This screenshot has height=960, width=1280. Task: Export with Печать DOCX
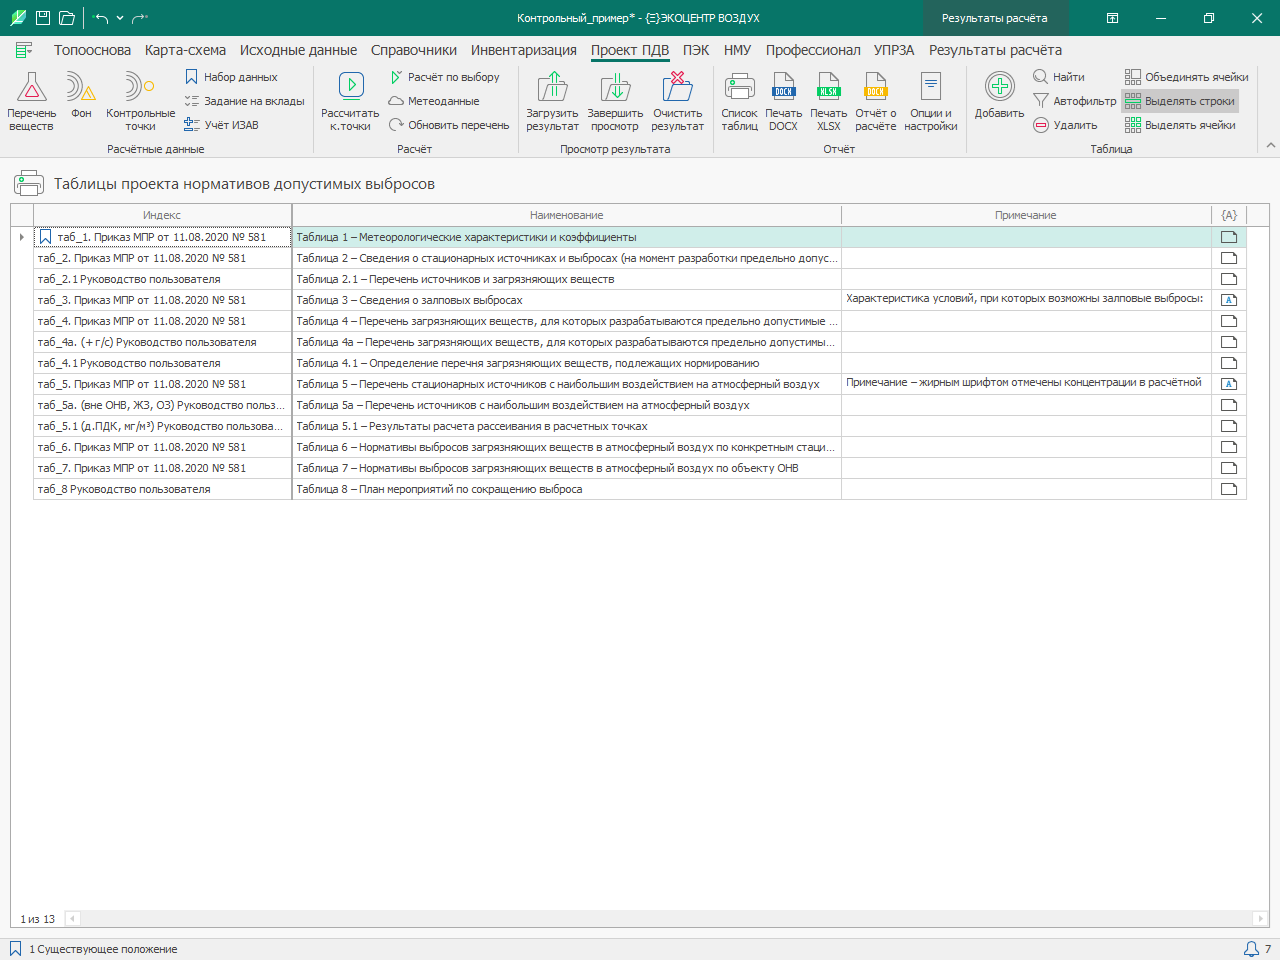(x=783, y=102)
